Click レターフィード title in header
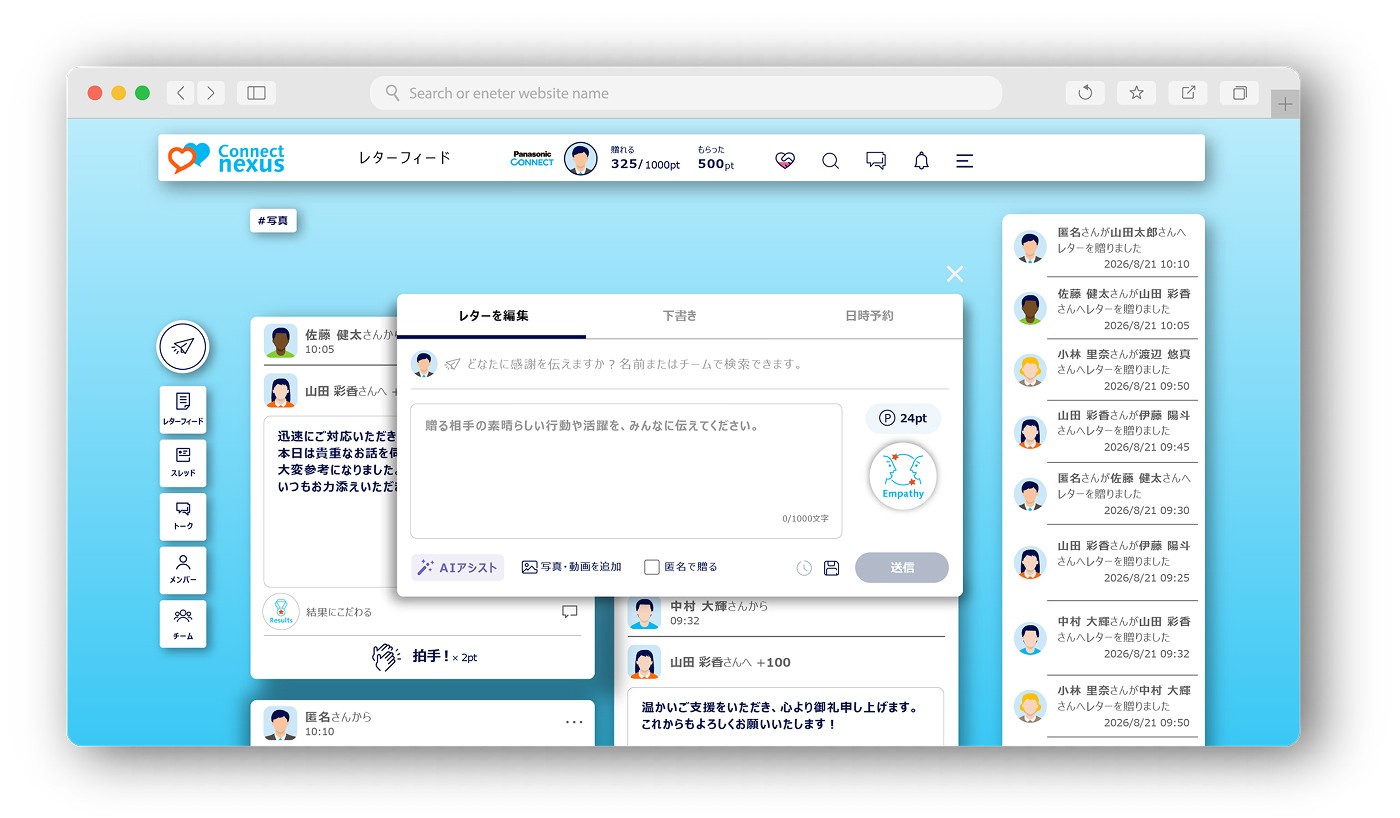The width and height of the screenshot is (1400, 818). coord(405,158)
